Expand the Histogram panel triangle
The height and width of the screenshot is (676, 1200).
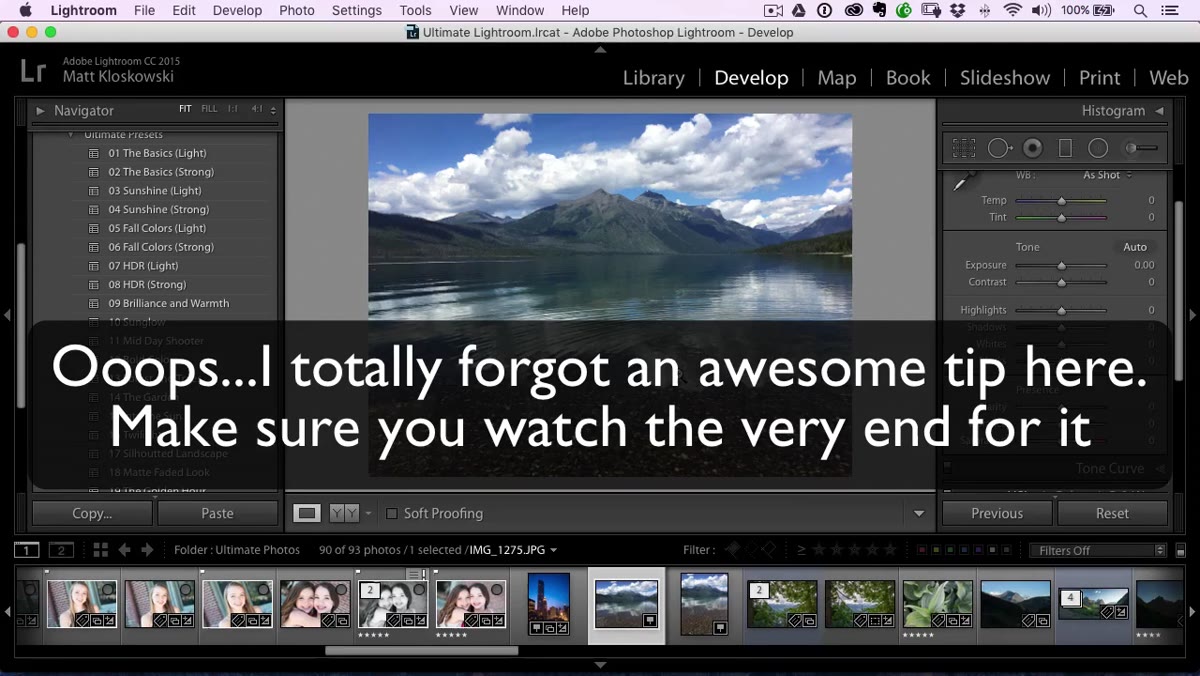[1159, 111]
